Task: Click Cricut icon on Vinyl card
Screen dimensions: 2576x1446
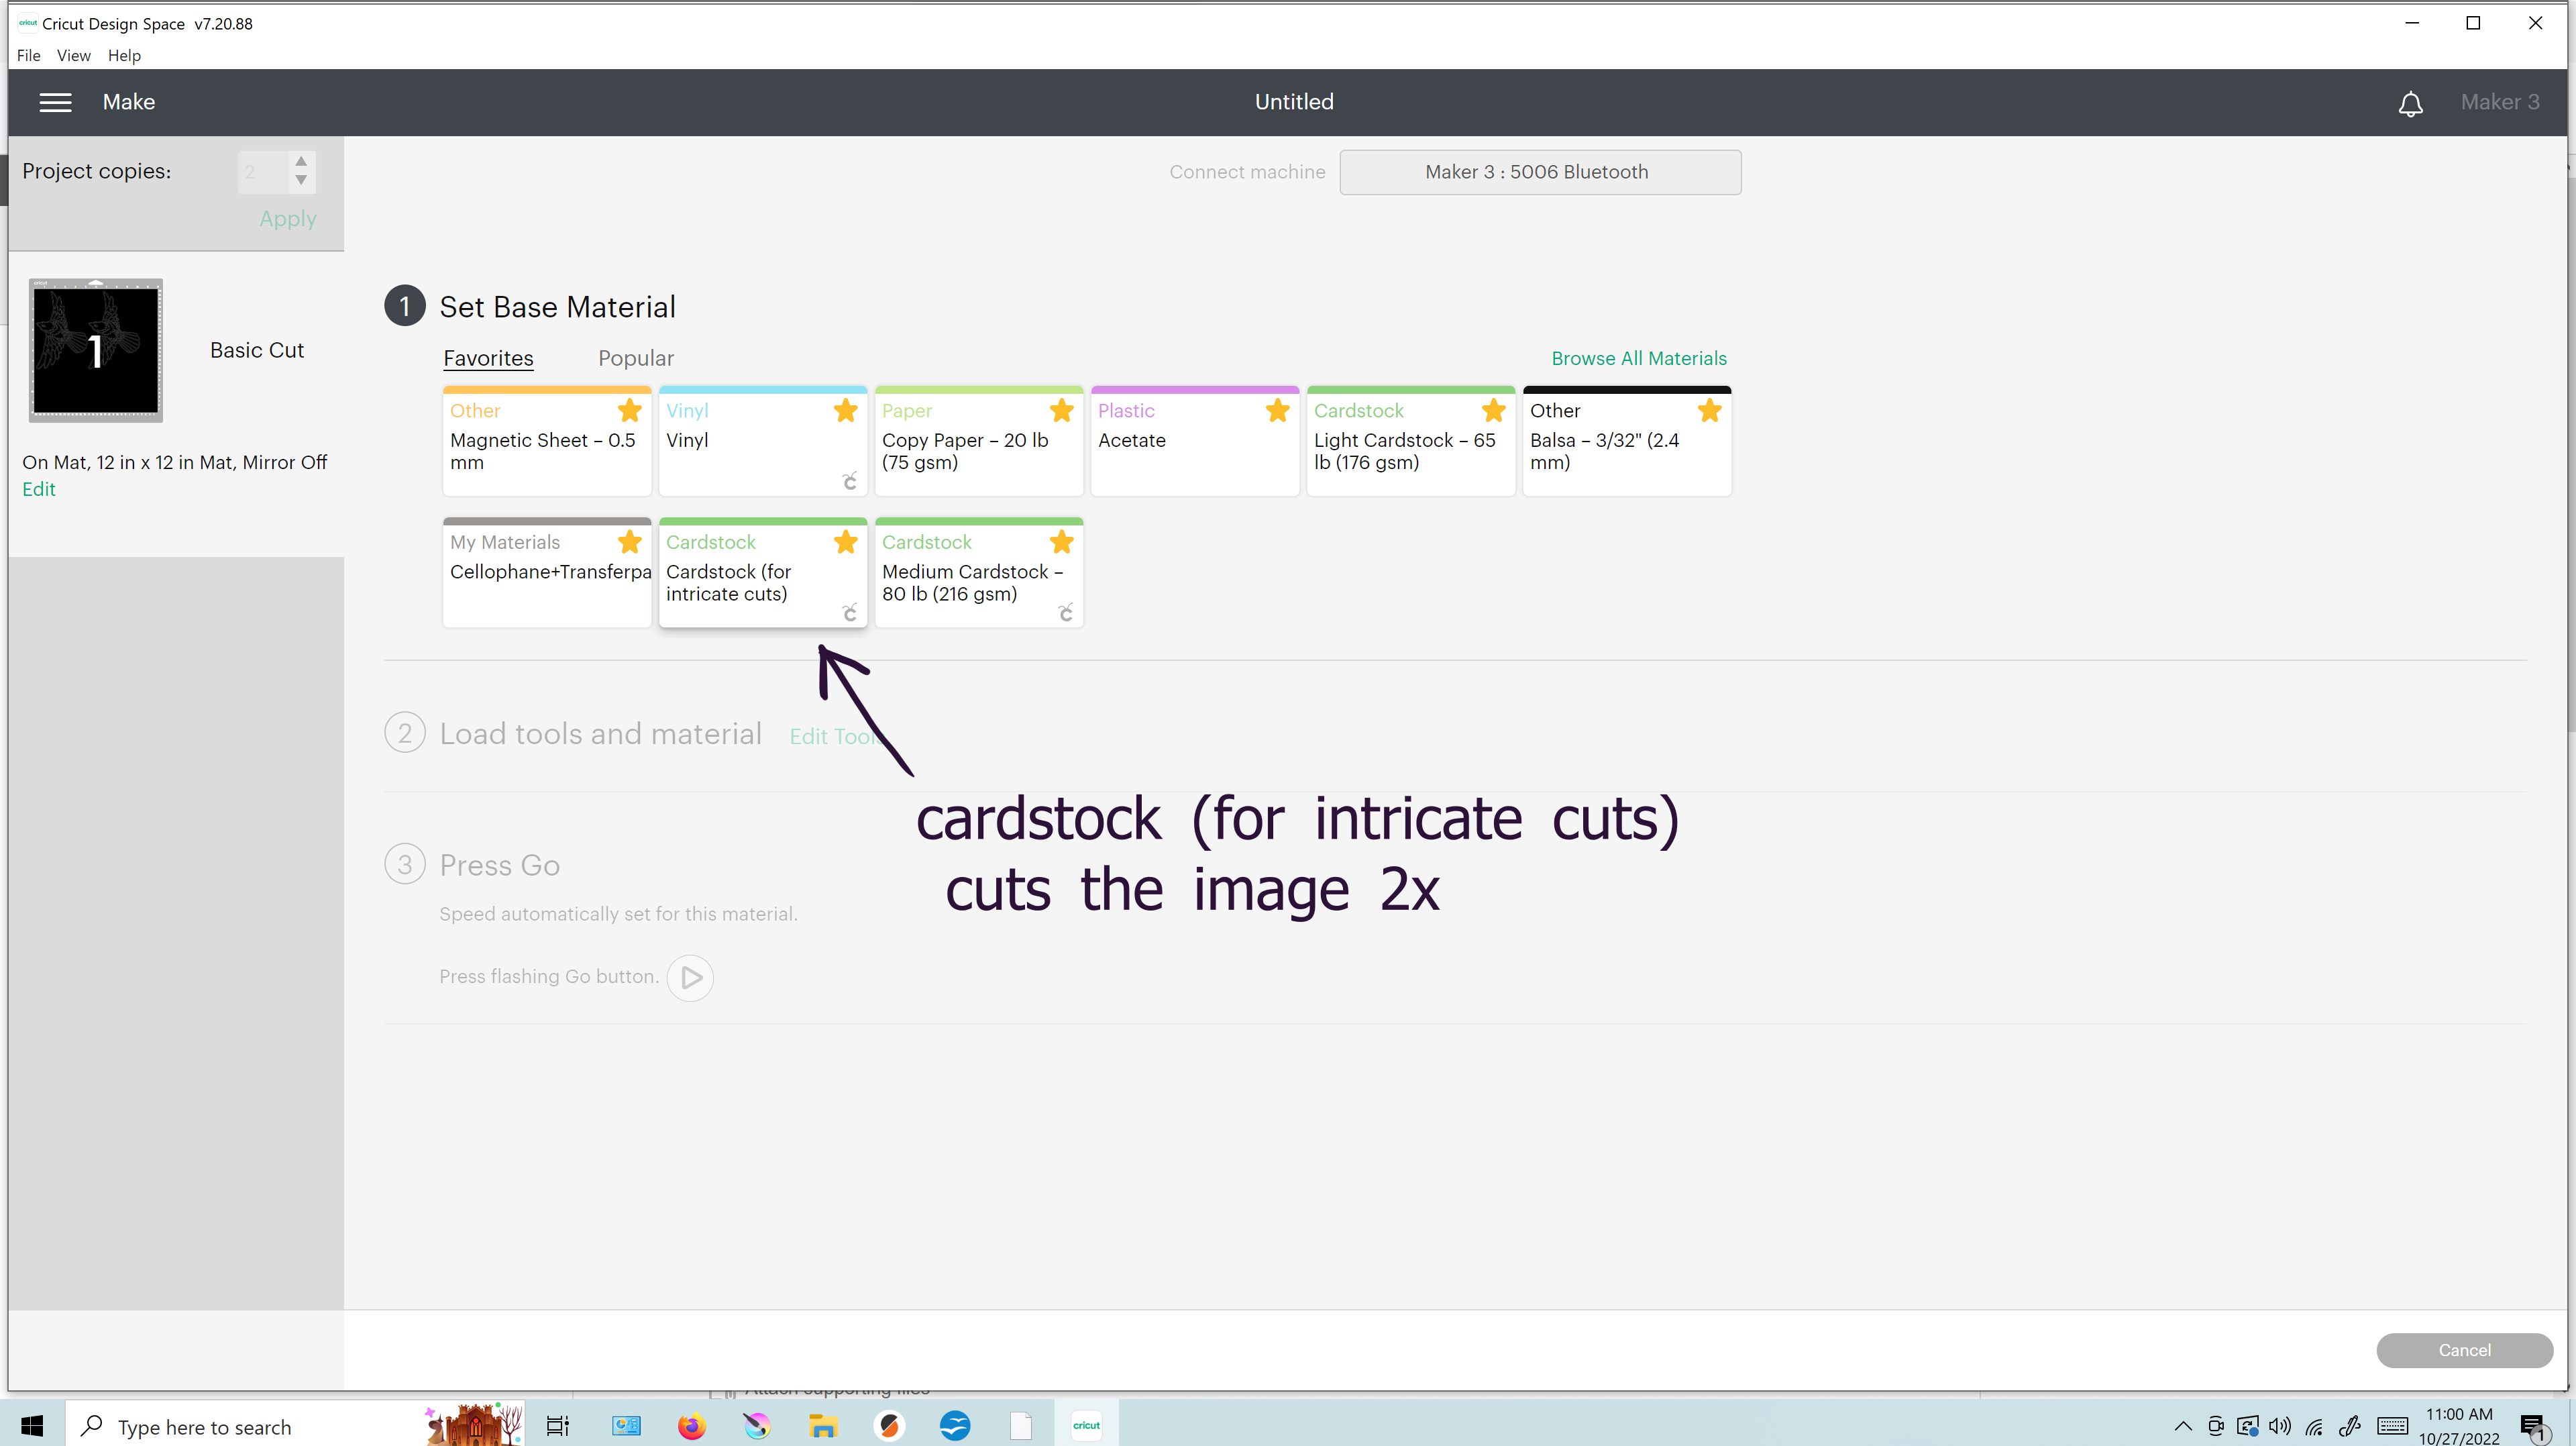Action: [850, 481]
